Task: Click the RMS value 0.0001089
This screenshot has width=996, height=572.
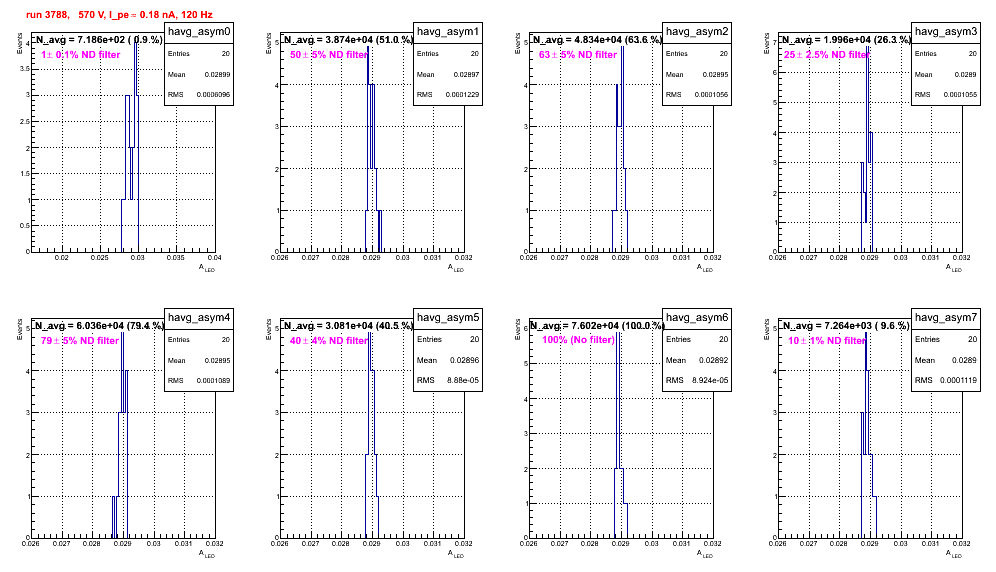Action: [212, 381]
